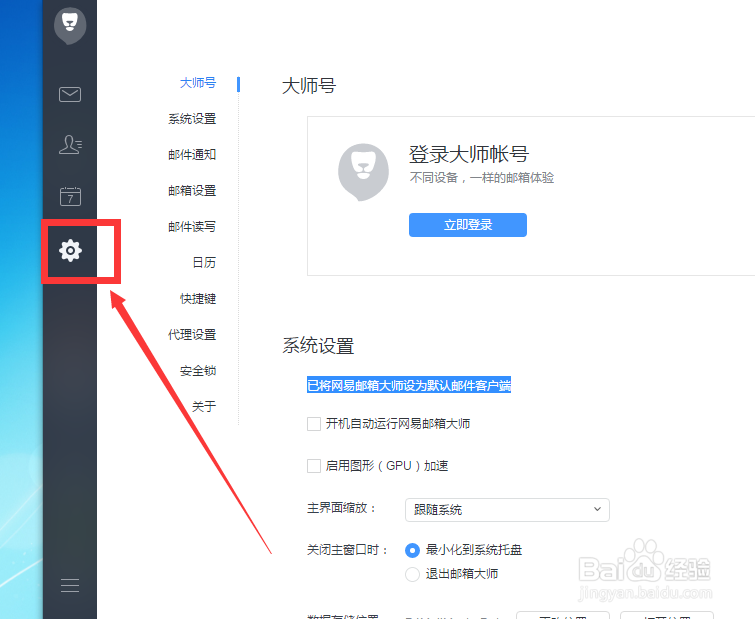Click 已将网易邮箱大师设为默认邮件客户端 text
This screenshot has width=755, height=619.
tap(409, 385)
